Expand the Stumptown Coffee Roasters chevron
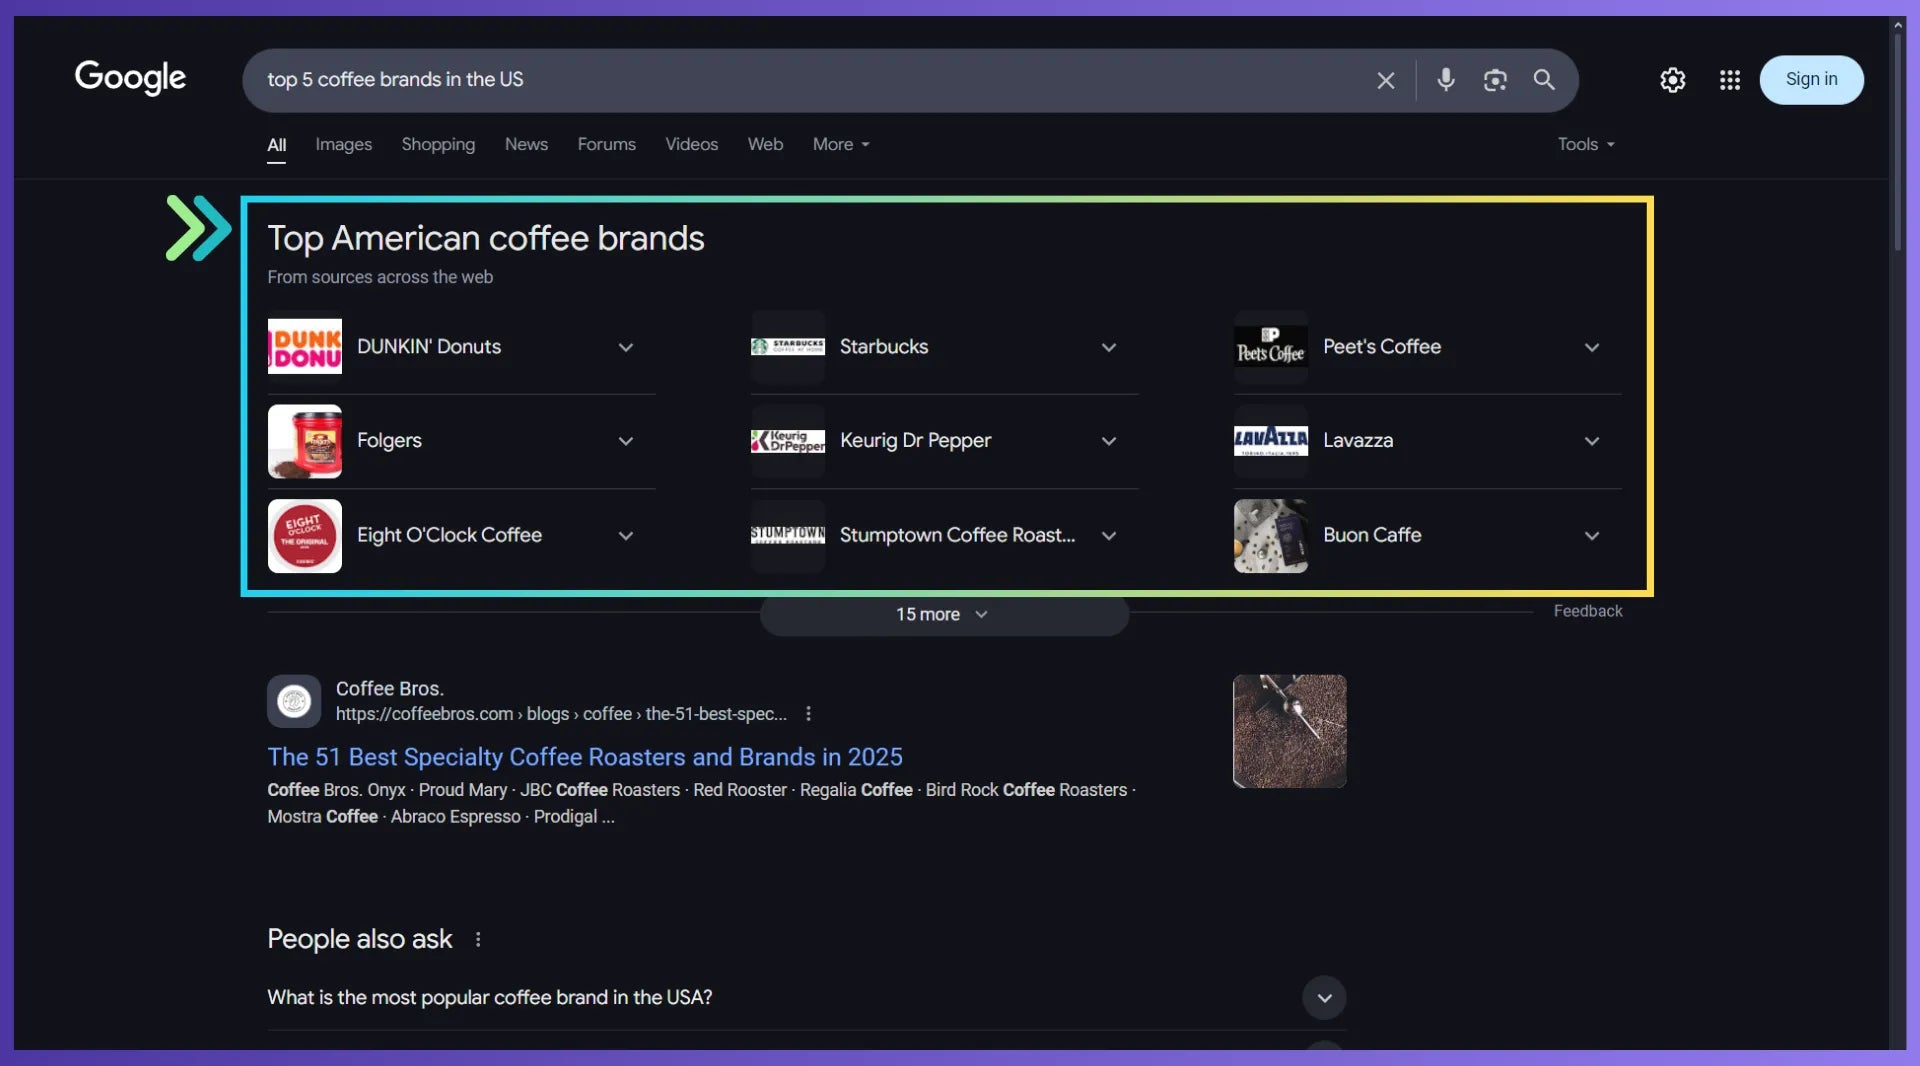The image size is (1920, 1066). point(1109,536)
